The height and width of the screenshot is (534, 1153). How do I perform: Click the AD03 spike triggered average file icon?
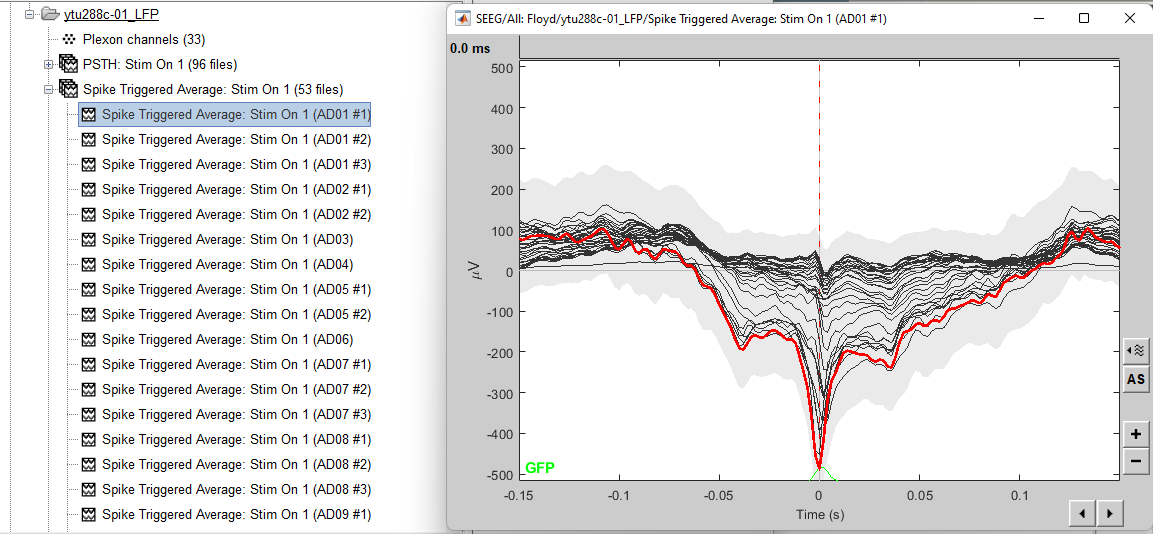(88, 239)
